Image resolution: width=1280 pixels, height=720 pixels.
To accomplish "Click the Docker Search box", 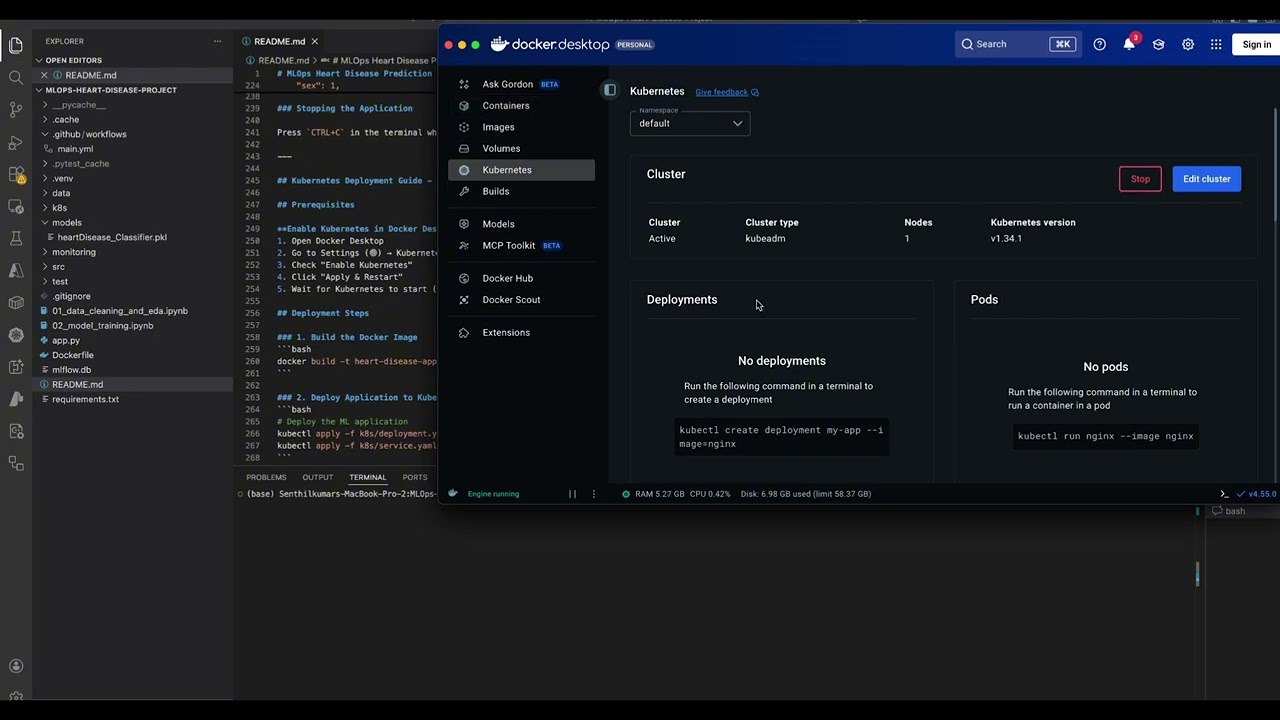I will (x=1018, y=44).
